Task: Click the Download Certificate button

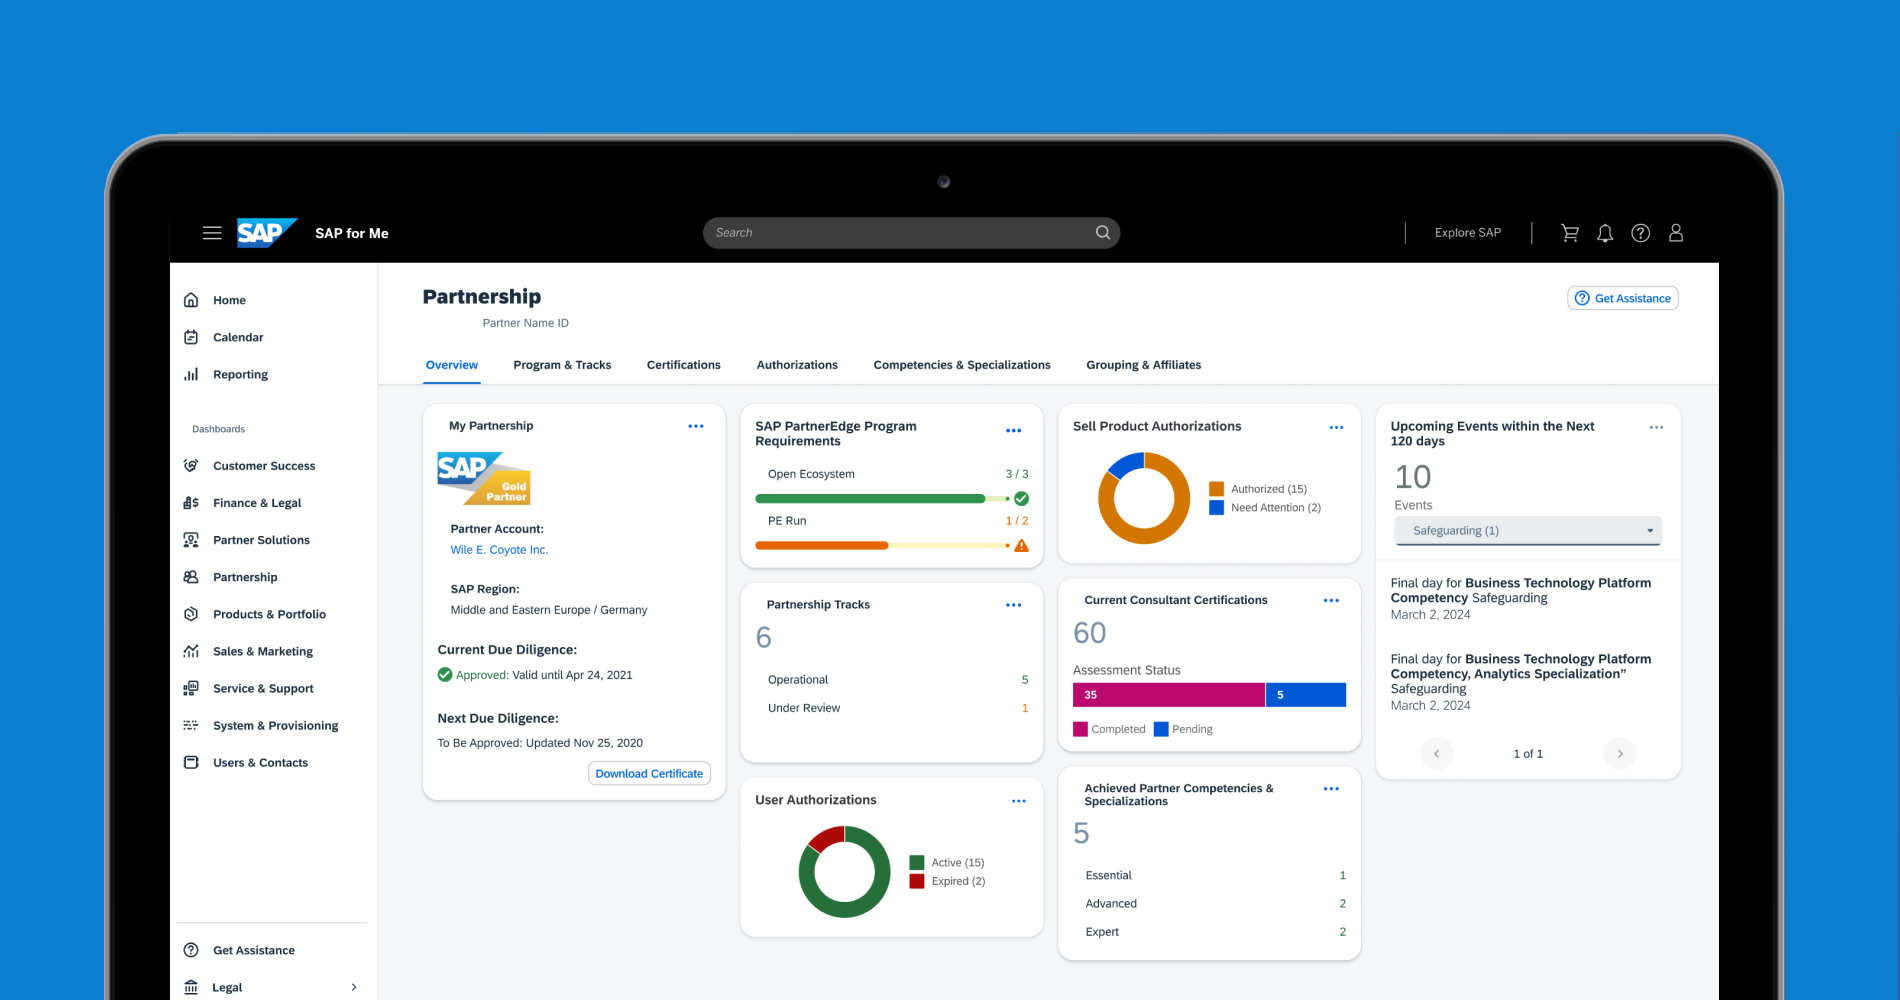Action: click(649, 773)
